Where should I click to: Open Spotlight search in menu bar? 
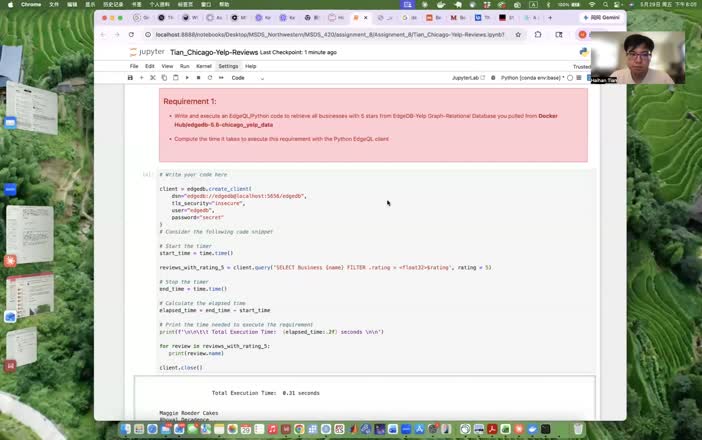tap(605, 4)
